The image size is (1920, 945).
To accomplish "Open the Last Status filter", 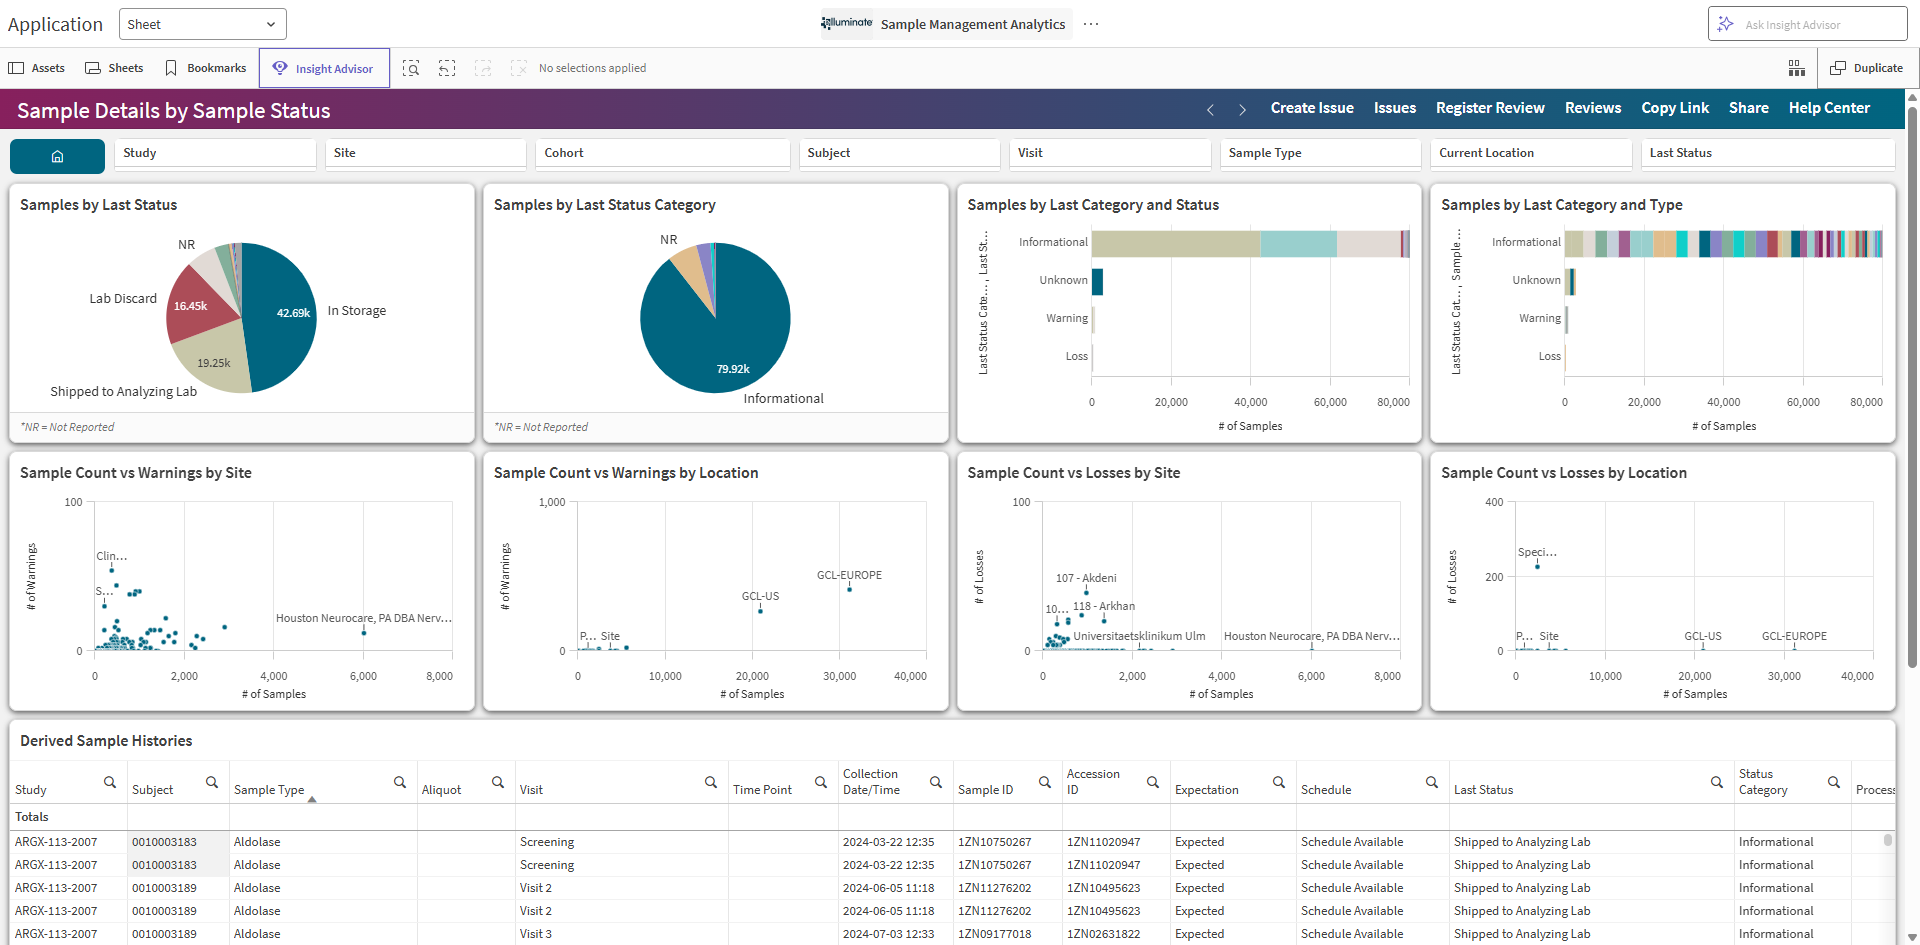I will point(1768,153).
